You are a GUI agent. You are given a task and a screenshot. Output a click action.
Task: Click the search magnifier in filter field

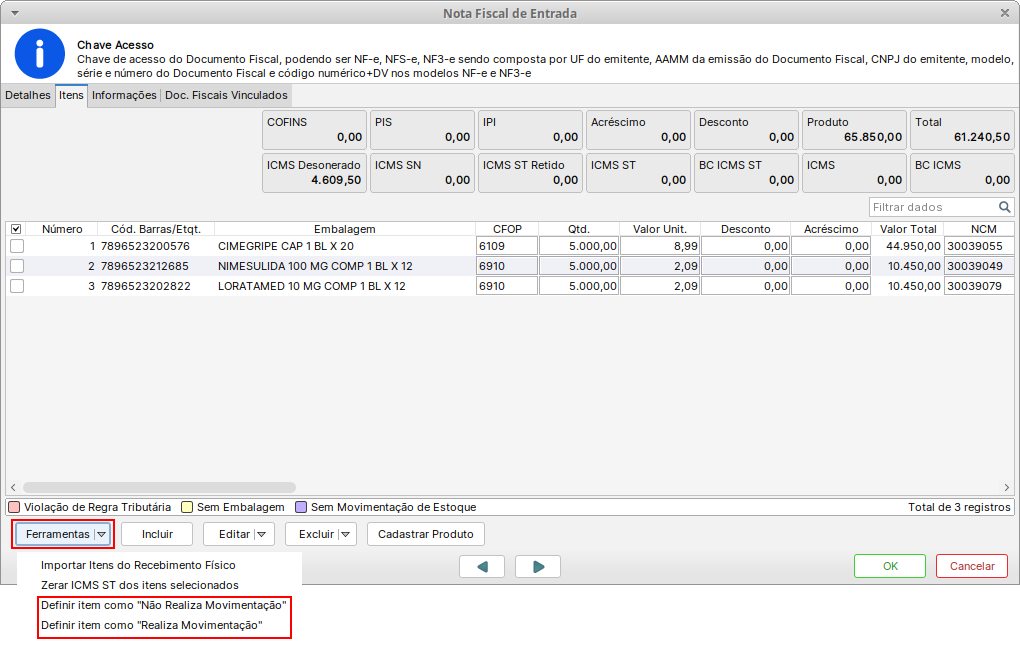click(1005, 207)
